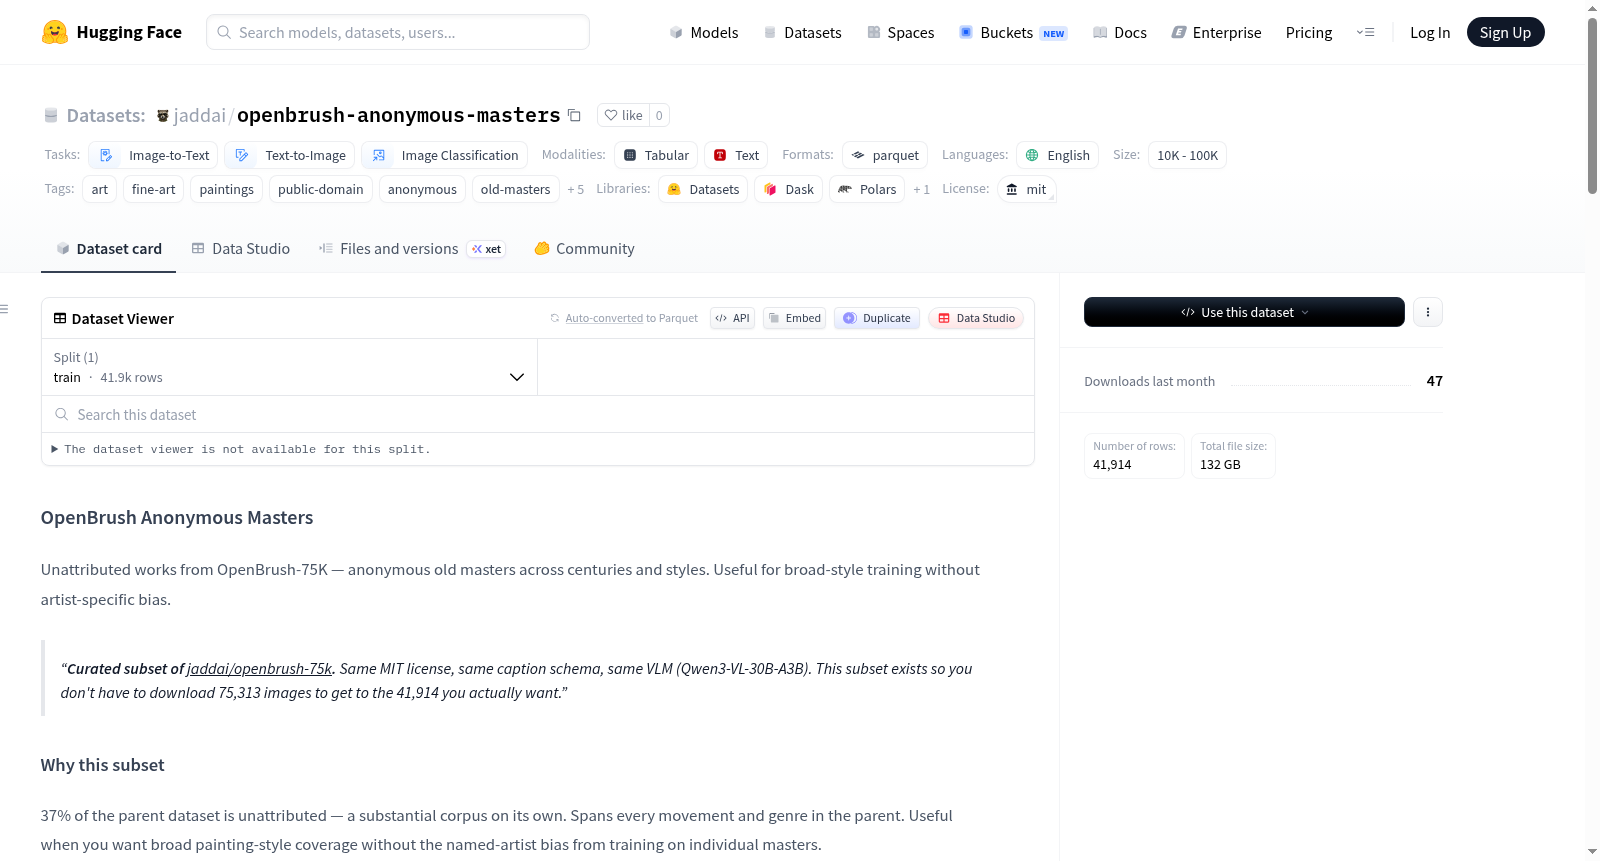Open the left sidebar table of contents icon
The width and height of the screenshot is (1600, 861).
coord(4,309)
